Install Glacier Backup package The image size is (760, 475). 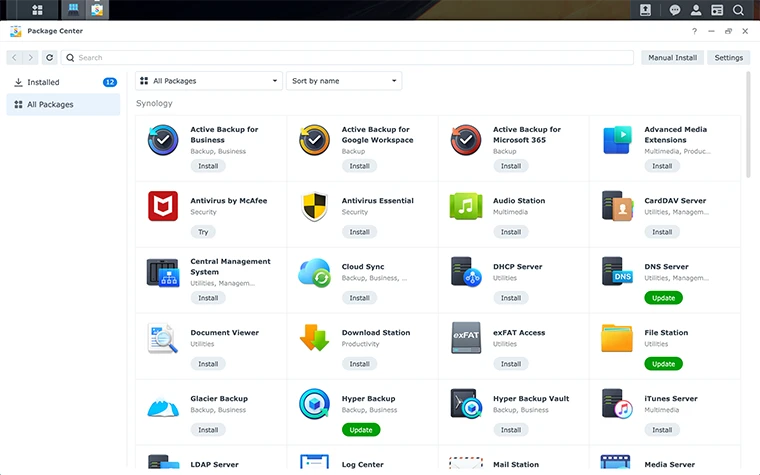208,430
